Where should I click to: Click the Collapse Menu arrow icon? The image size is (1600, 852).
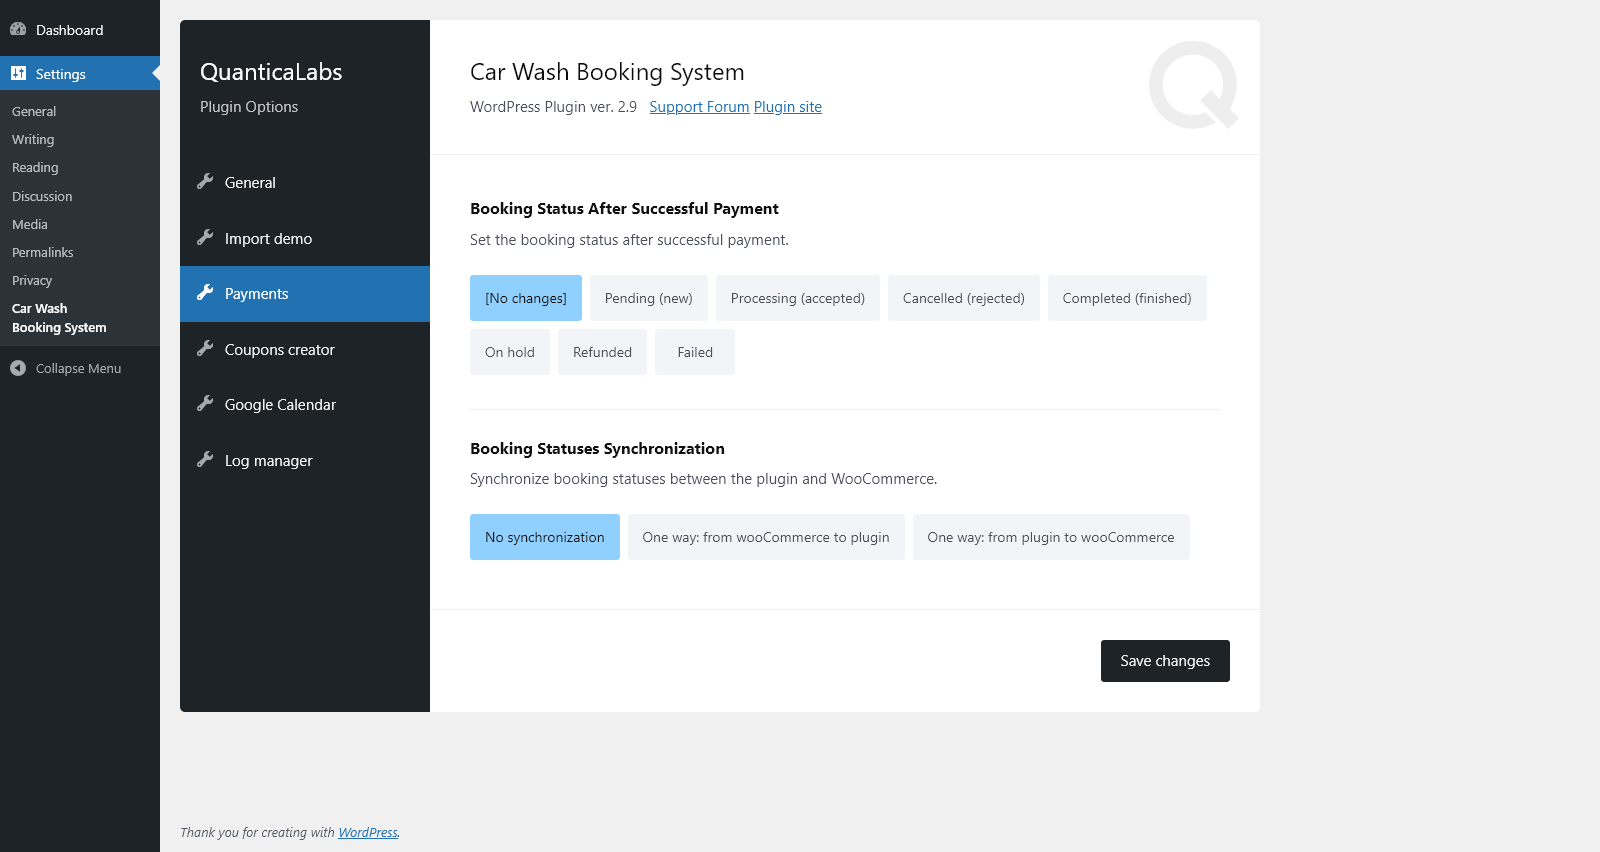click(18, 368)
